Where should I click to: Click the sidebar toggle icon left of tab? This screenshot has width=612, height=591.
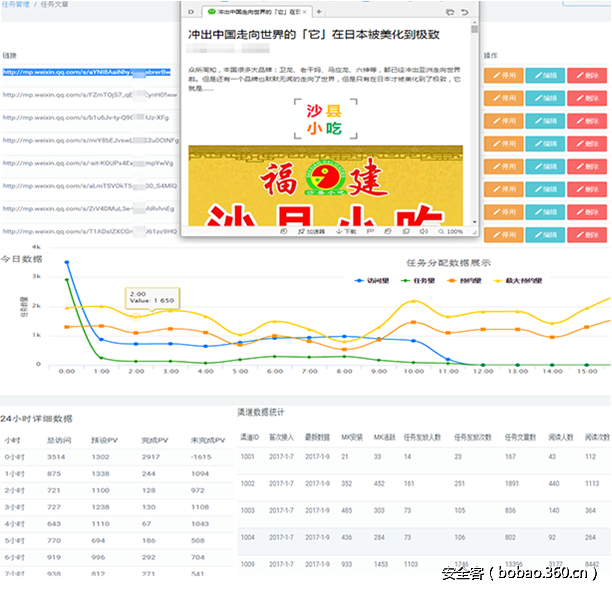point(192,10)
